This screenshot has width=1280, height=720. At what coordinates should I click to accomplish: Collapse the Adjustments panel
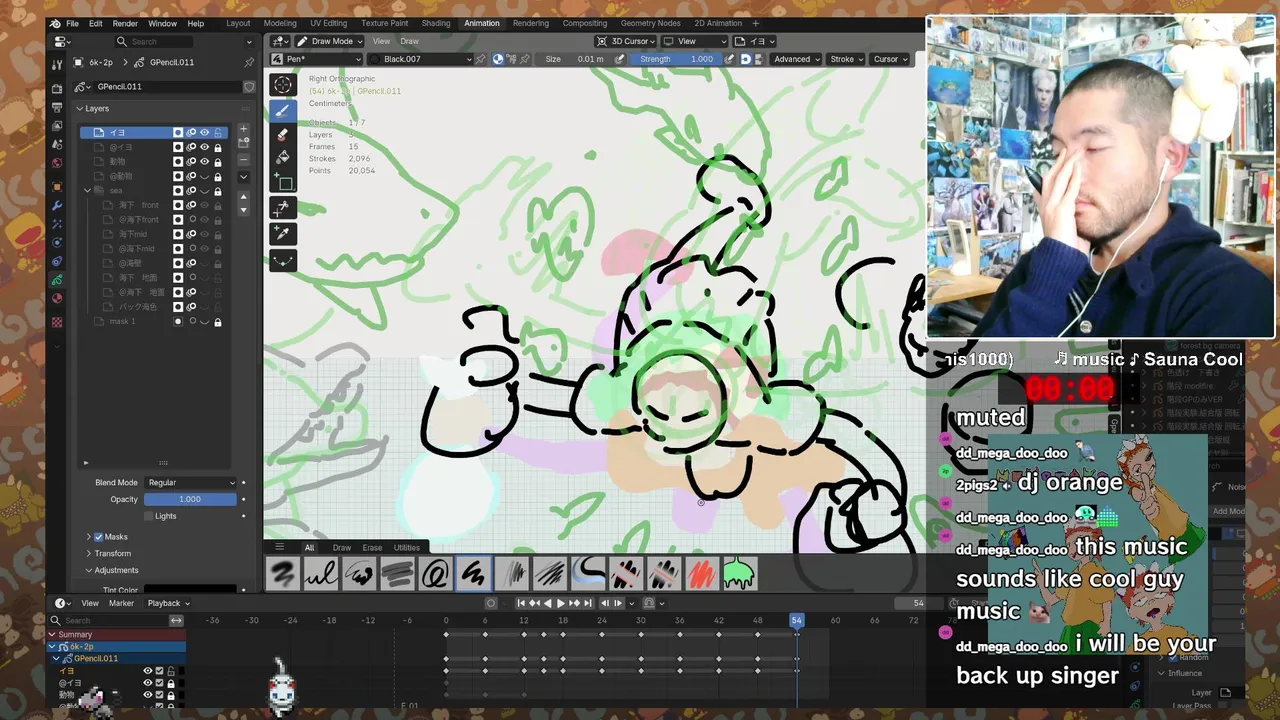(x=89, y=570)
